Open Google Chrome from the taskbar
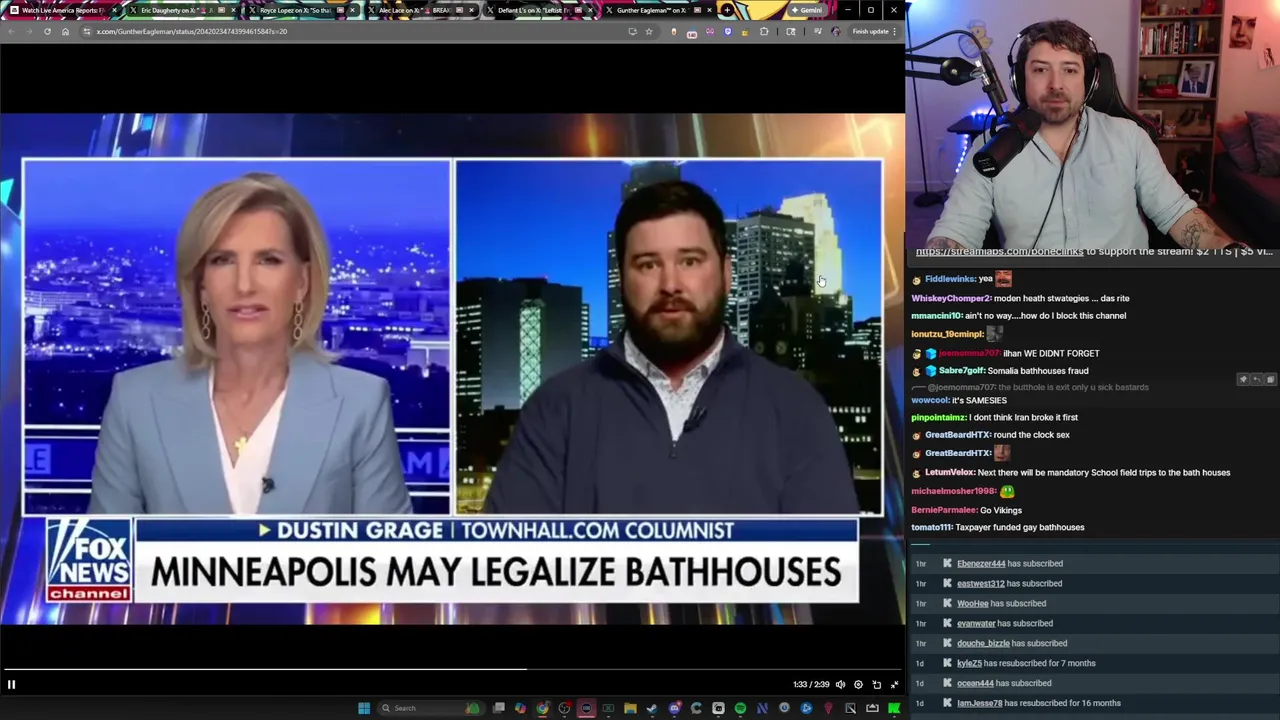 click(x=542, y=708)
